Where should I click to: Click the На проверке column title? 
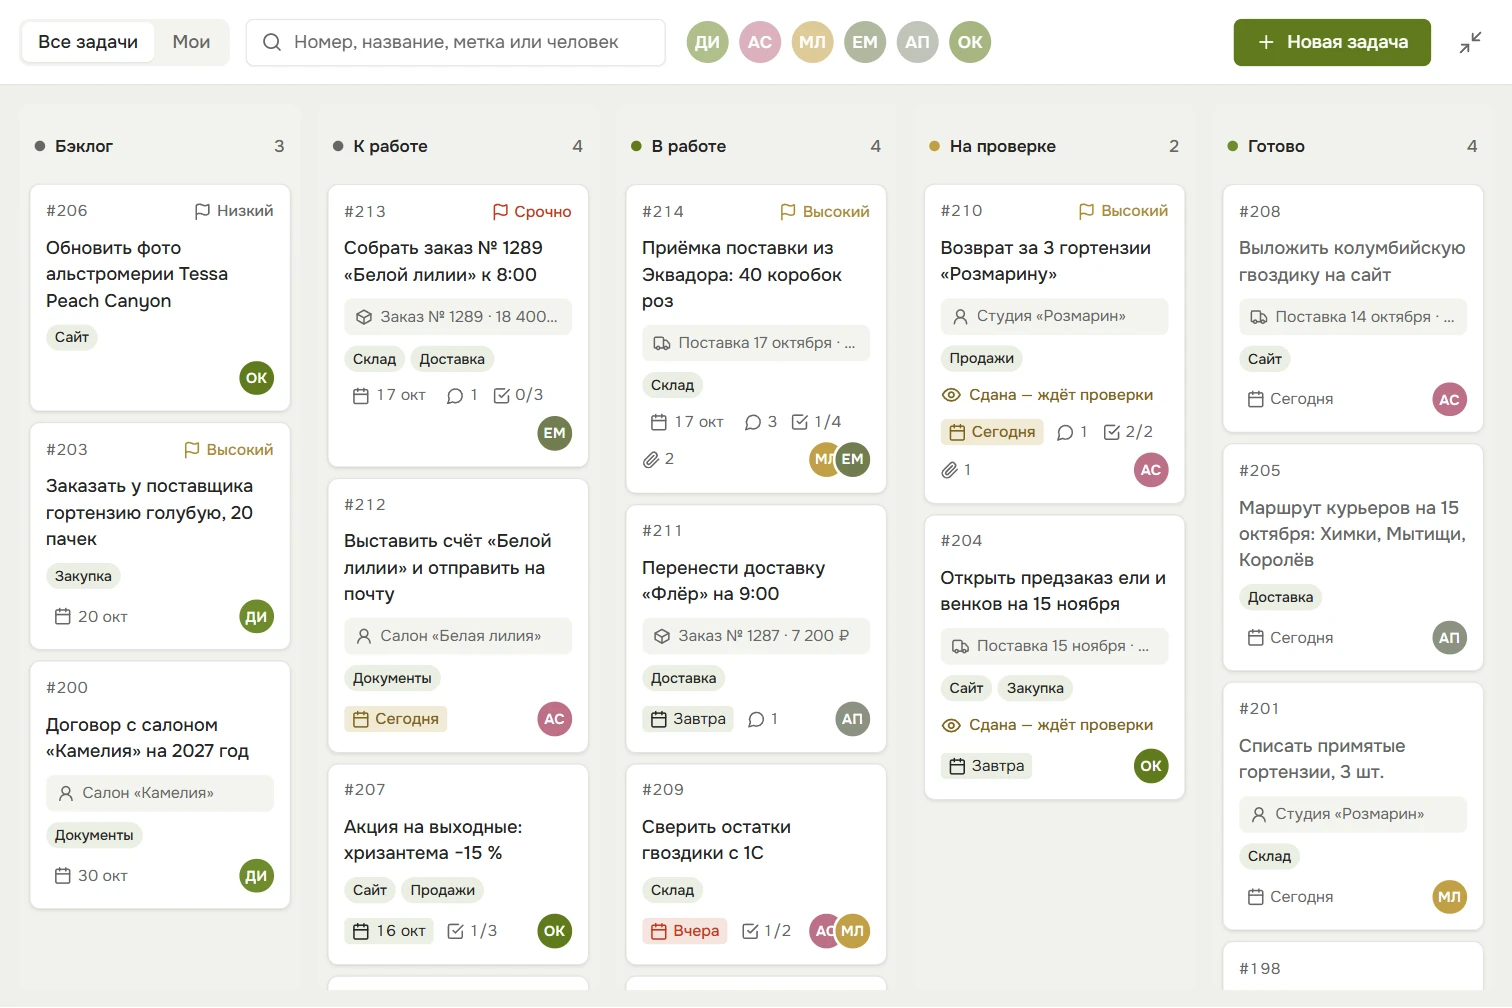1003,146
